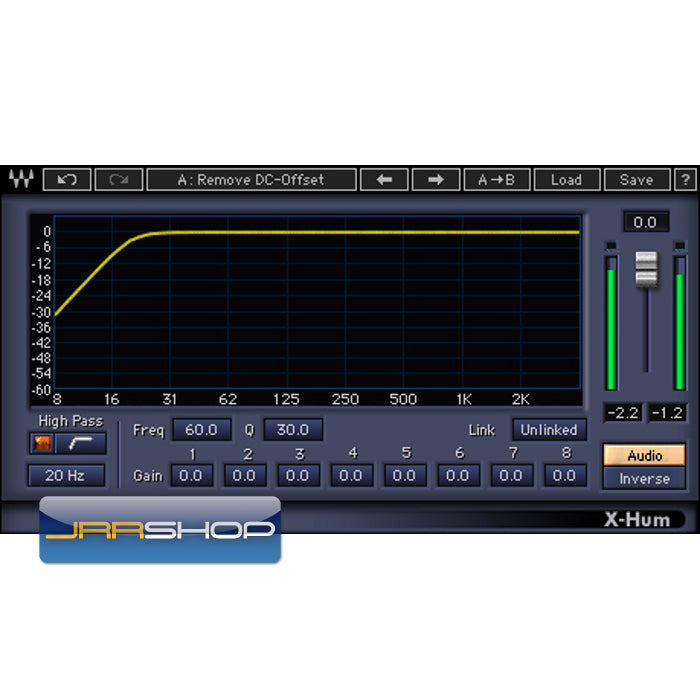Go to next preset arrow
The width and height of the screenshot is (700, 700).
pyautogui.click(x=436, y=179)
